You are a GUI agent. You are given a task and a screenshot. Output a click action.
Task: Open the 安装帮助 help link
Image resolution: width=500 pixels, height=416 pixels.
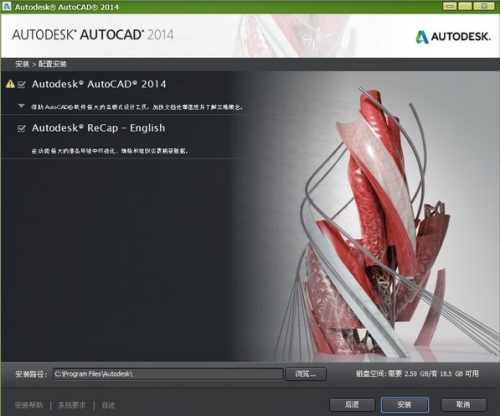point(29,405)
